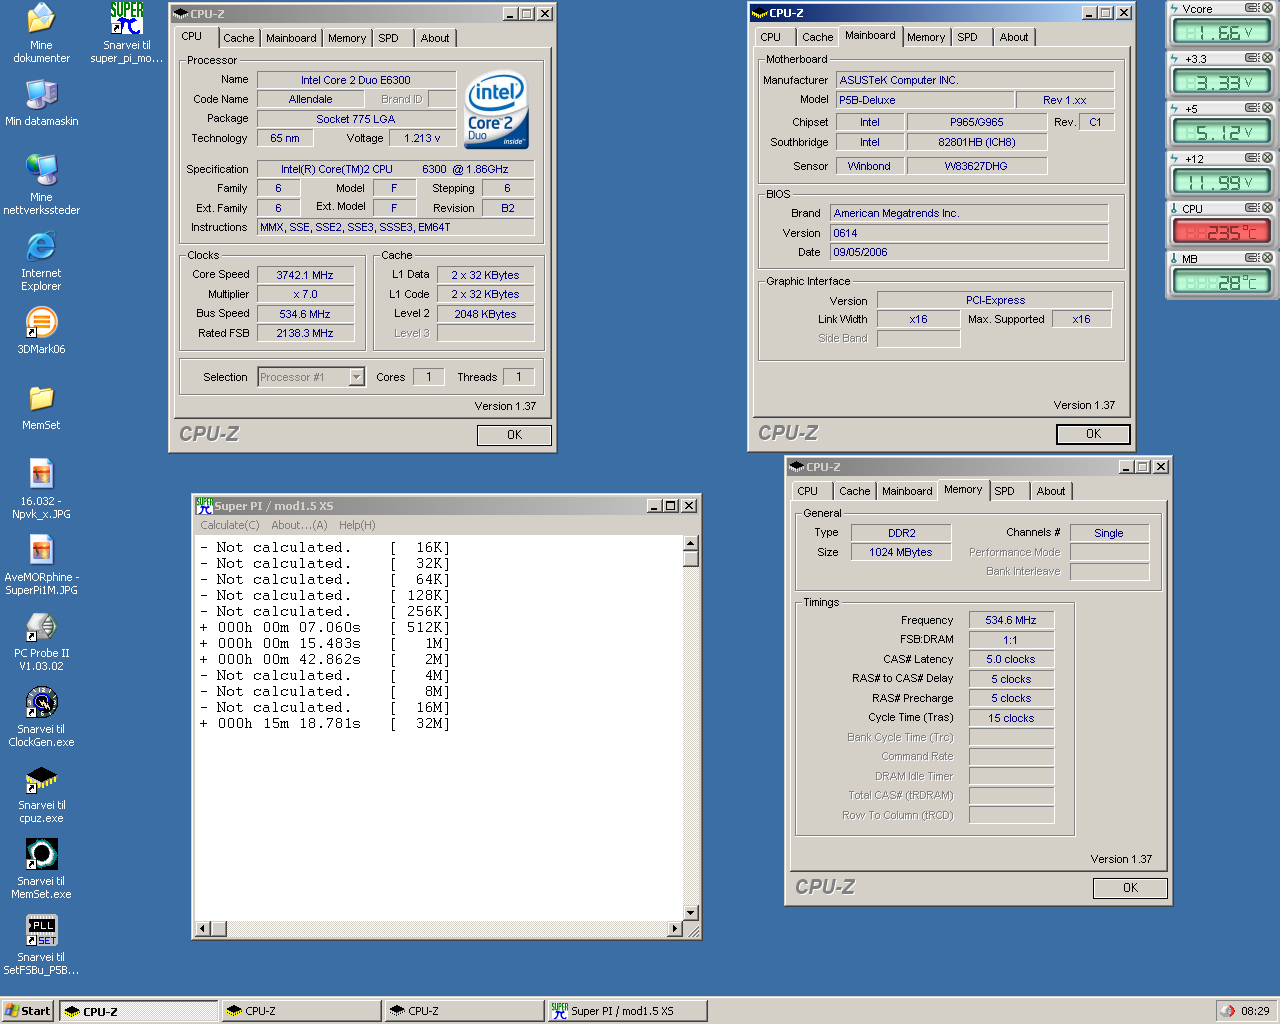This screenshot has height=1024, width=1280.
Task: Click the Southbridge value 82801HB (ICH8)
Action: [x=977, y=142]
